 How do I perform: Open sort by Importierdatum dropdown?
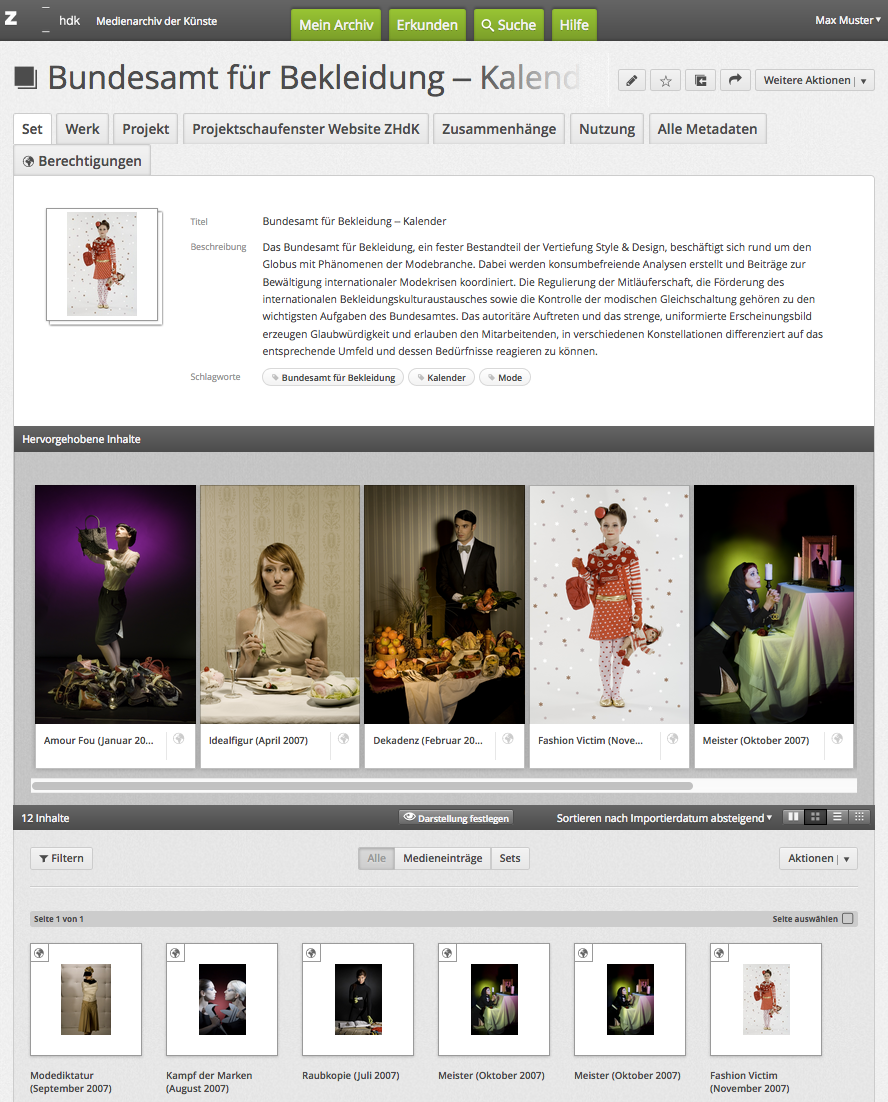[x=664, y=818]
